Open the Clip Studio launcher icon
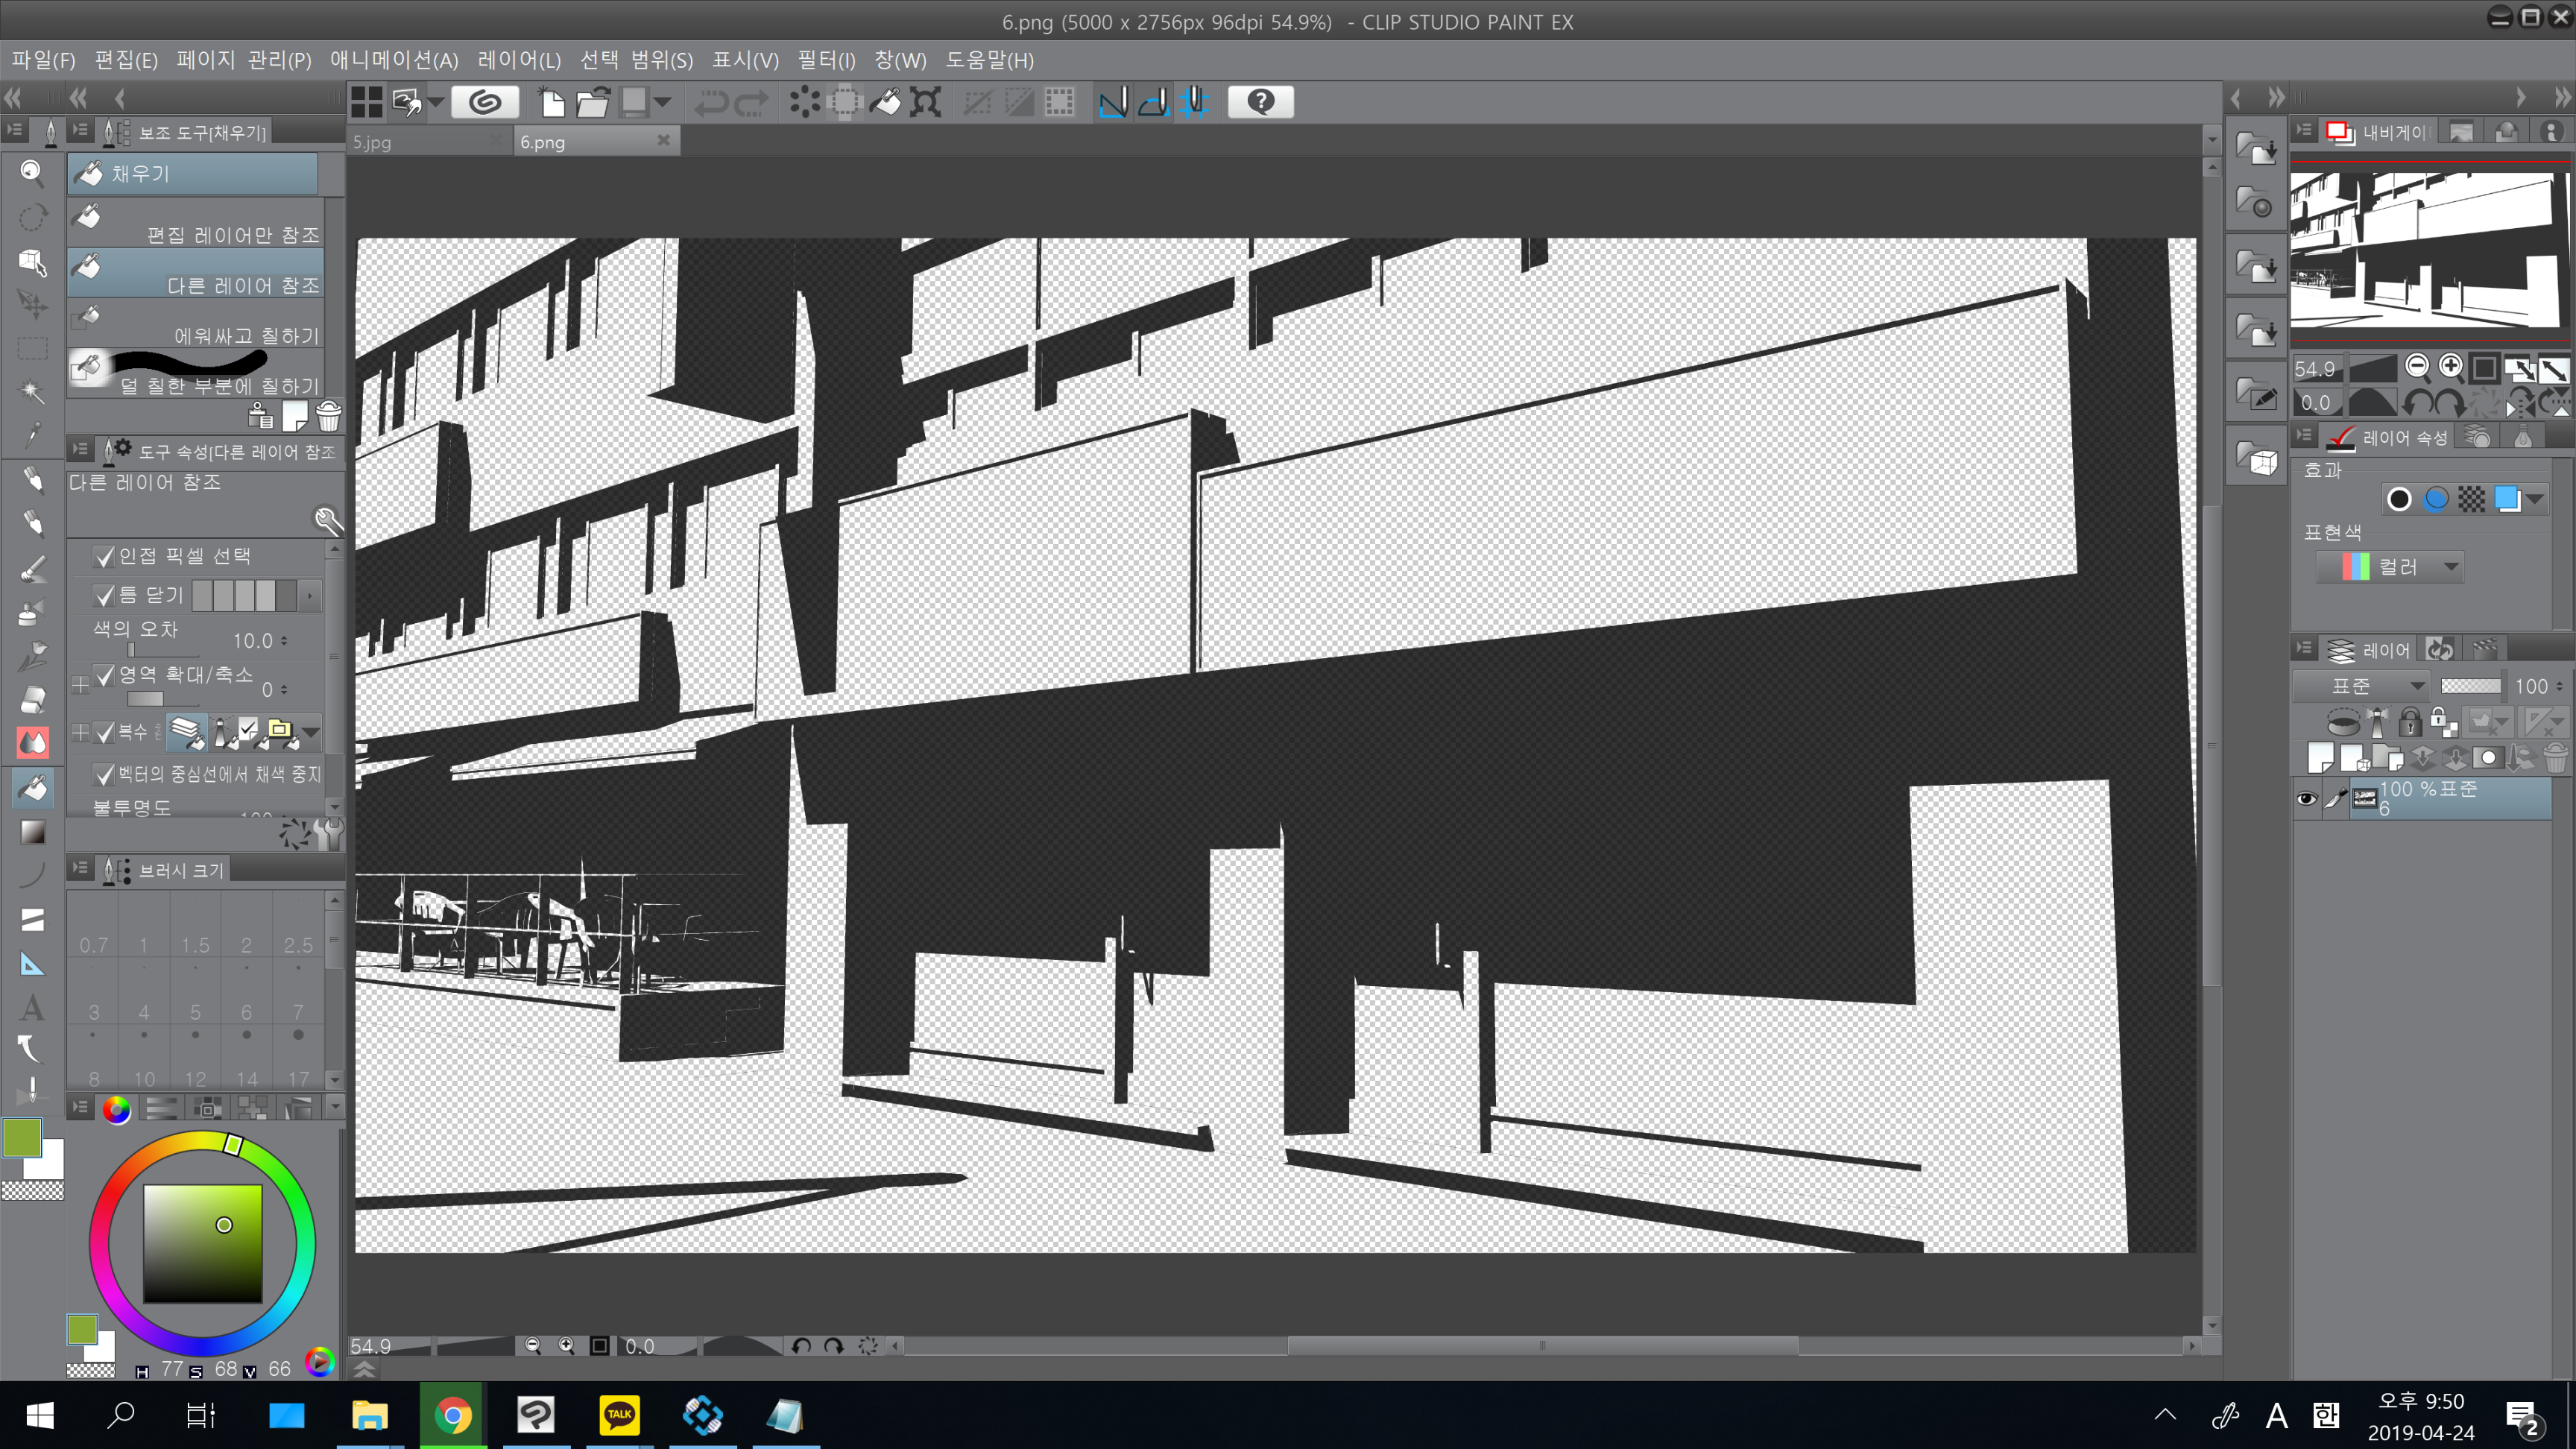Image resolution: width=2576 pixels, height=1449 pixels. [x=485, y=102]
